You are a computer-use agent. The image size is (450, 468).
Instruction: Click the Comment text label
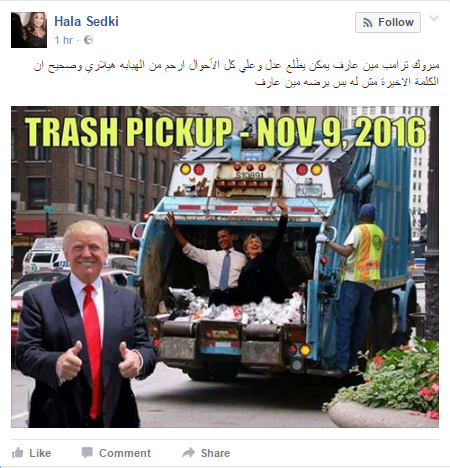click(125, 453)
